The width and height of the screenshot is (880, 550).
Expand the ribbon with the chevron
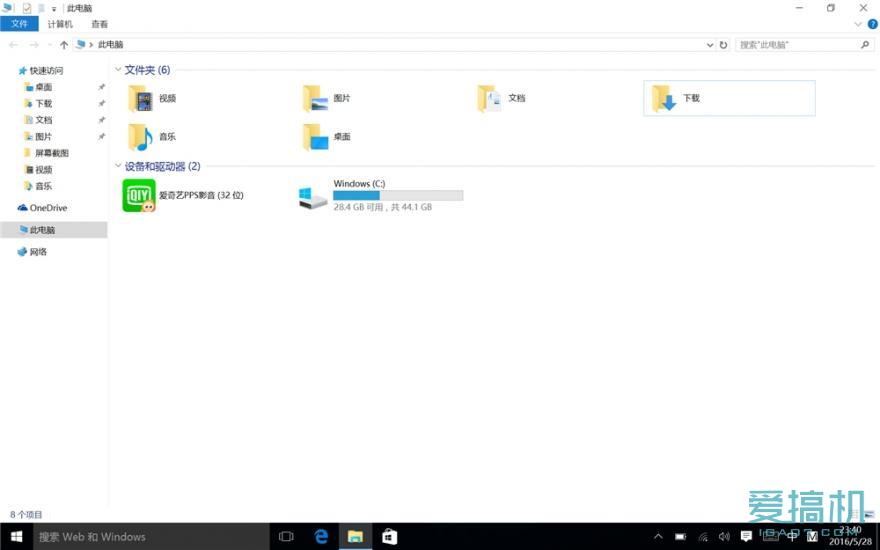tap(858, 24)
